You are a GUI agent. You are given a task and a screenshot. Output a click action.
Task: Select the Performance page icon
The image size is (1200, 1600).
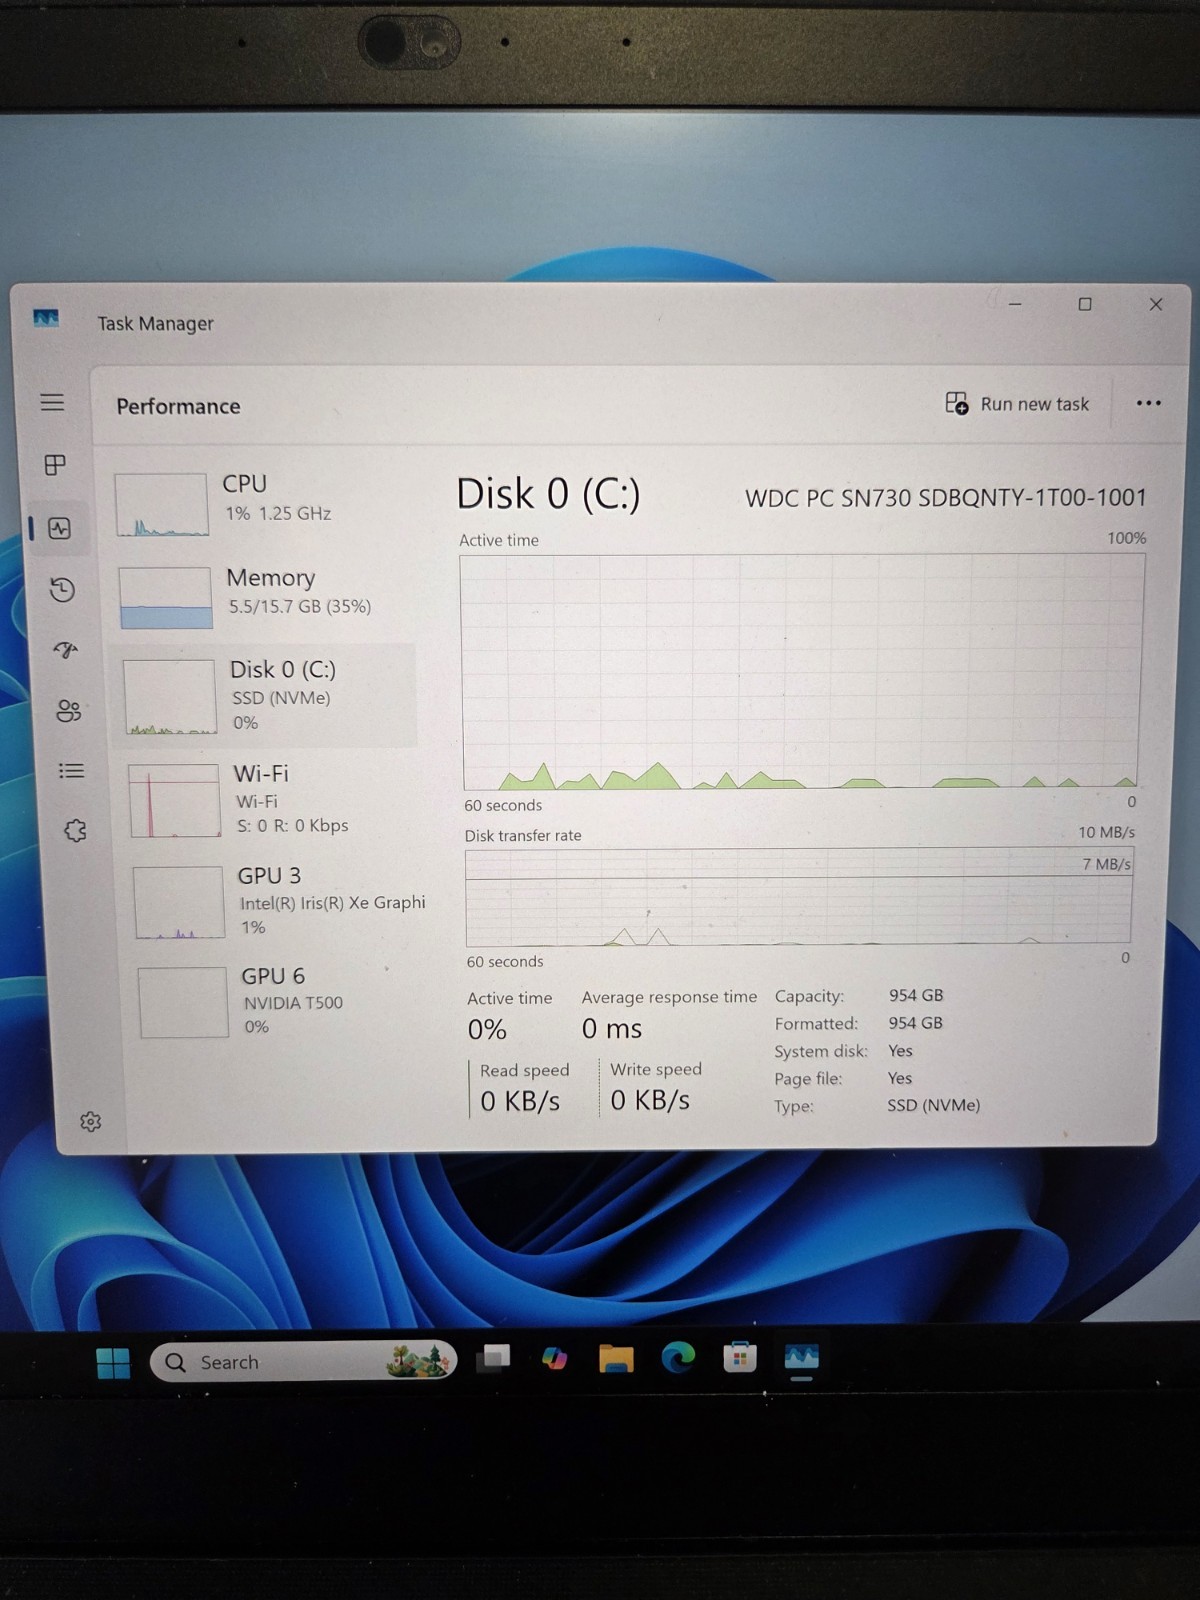[59, 528]
